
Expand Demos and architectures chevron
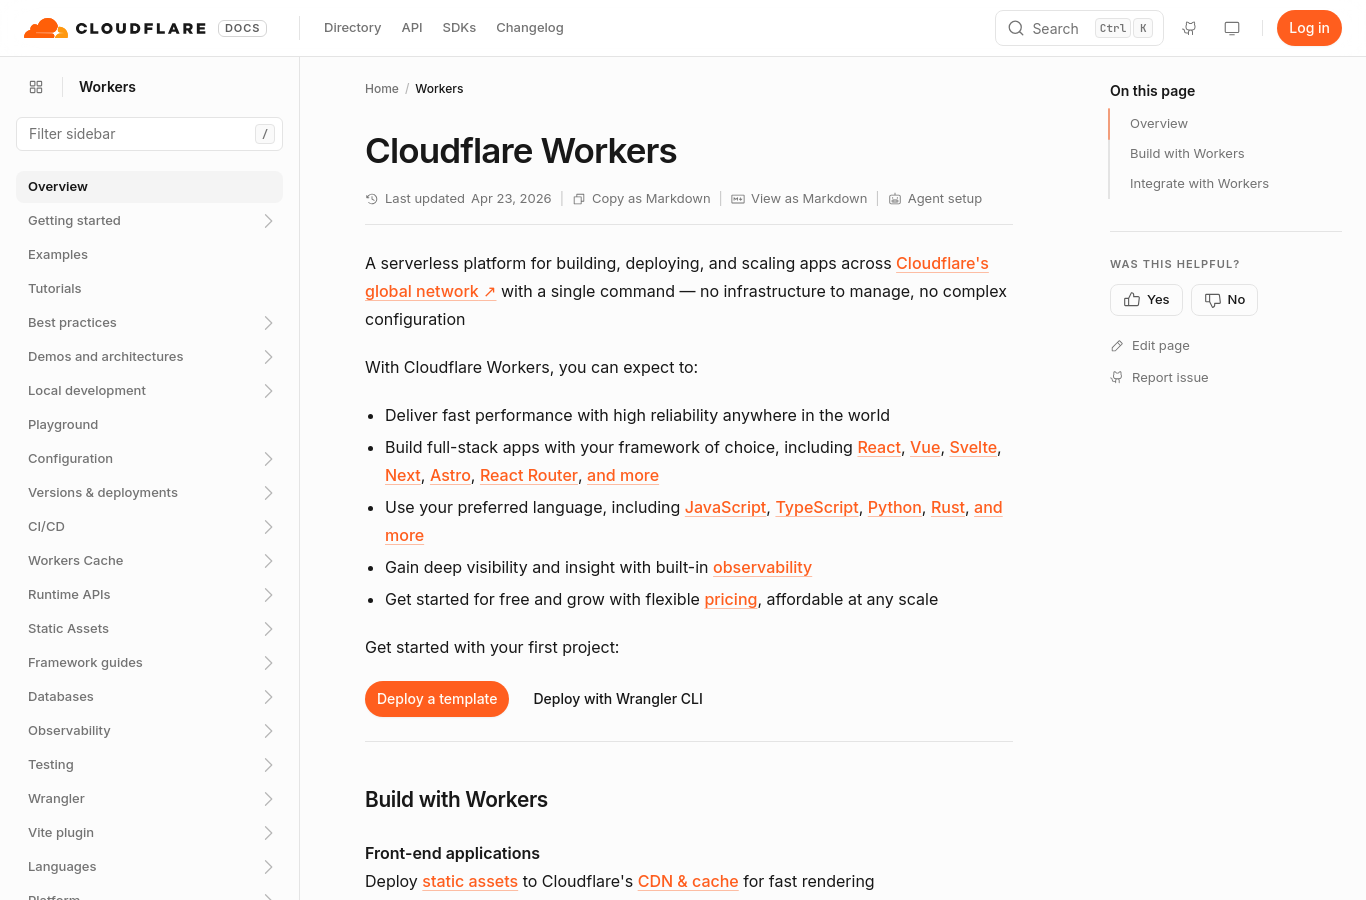tap(268, 357)
